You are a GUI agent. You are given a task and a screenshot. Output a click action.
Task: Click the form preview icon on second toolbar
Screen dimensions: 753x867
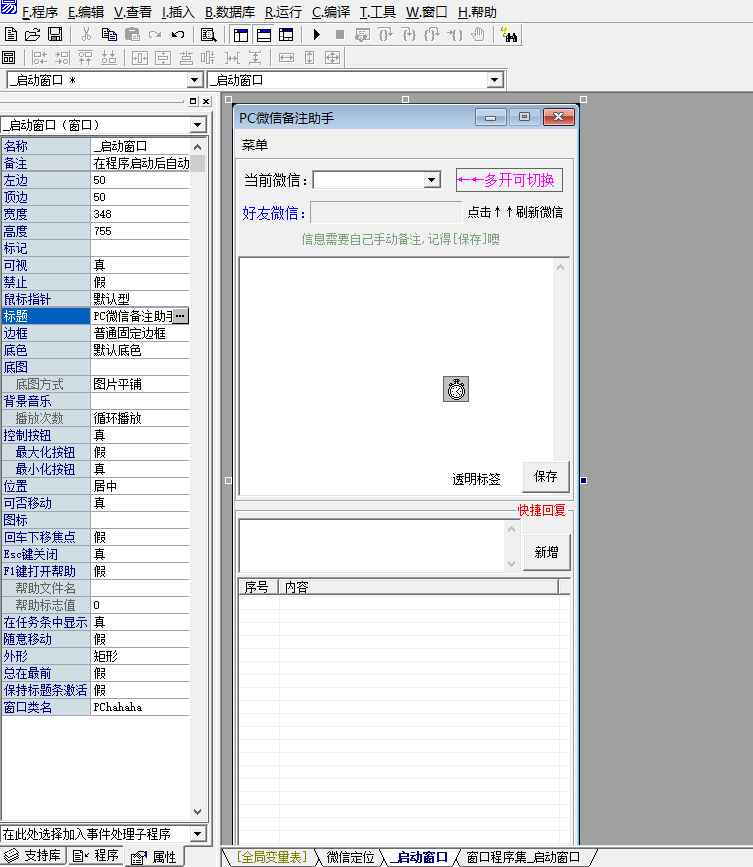(9, 57)
